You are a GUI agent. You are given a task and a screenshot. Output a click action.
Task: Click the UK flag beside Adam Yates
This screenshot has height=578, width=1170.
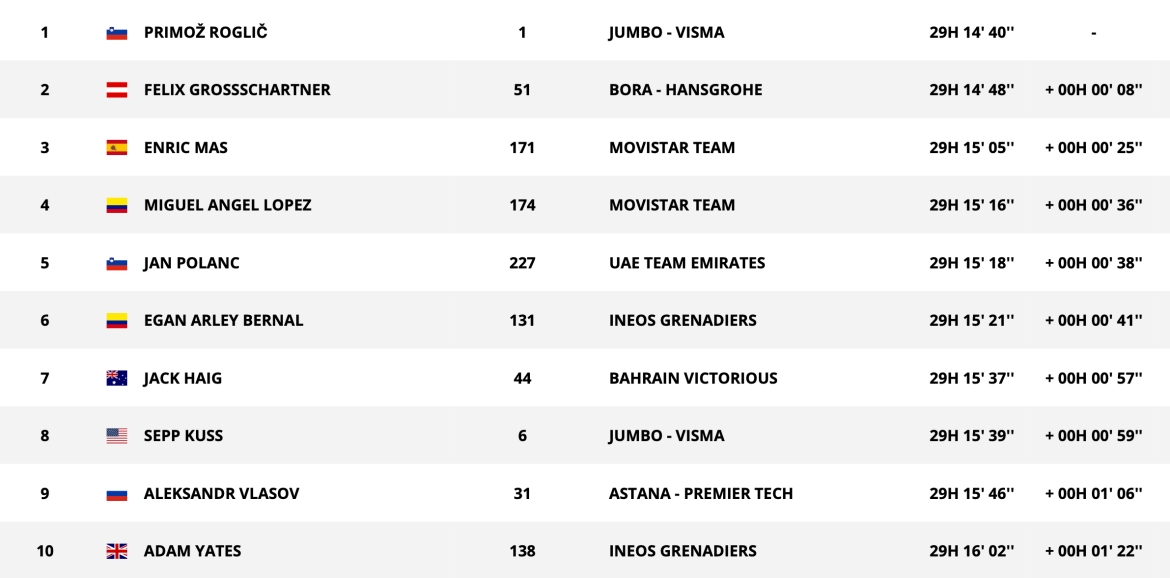tap(116, 551)
